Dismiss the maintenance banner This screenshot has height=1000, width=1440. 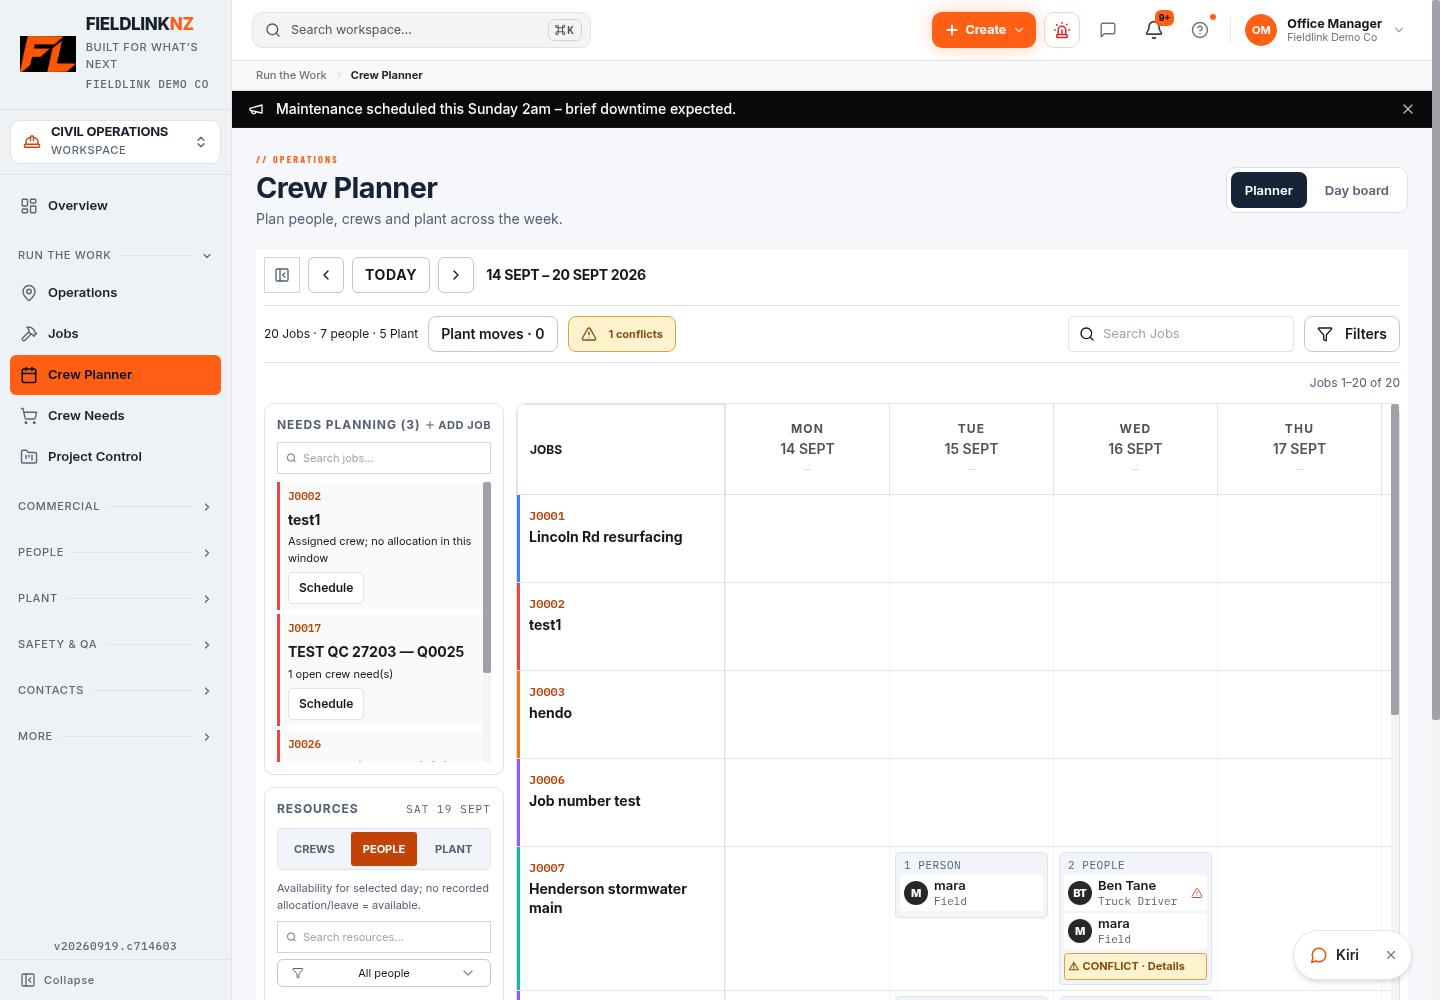pyautogui.click(x=1408, y=109)
